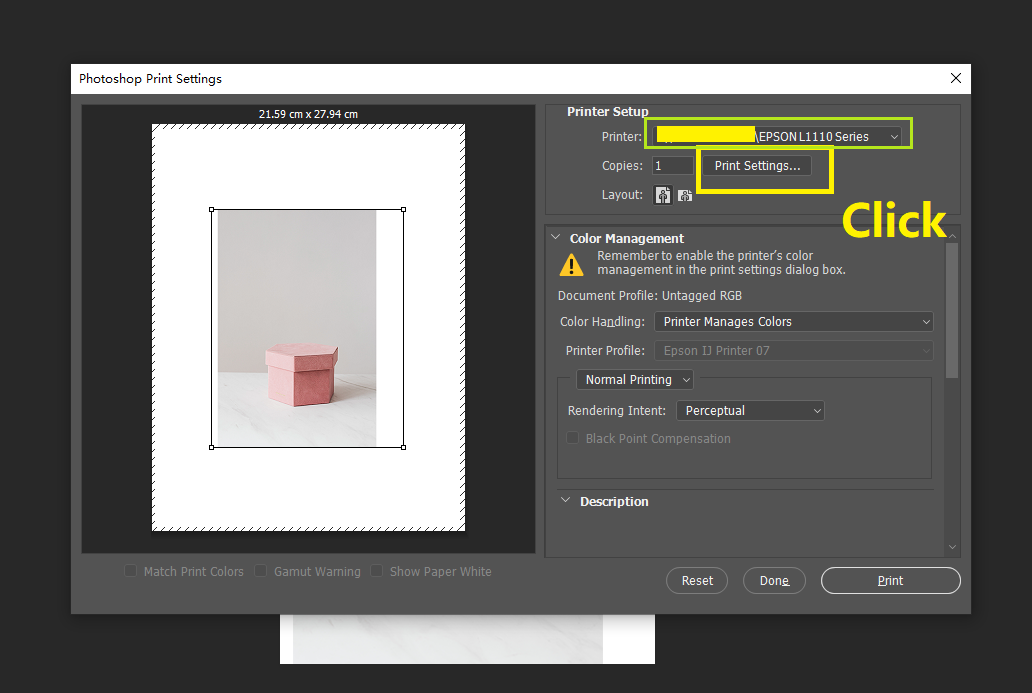
Task: Click bottom-right handle of print preview image
Action: [403, 447]
